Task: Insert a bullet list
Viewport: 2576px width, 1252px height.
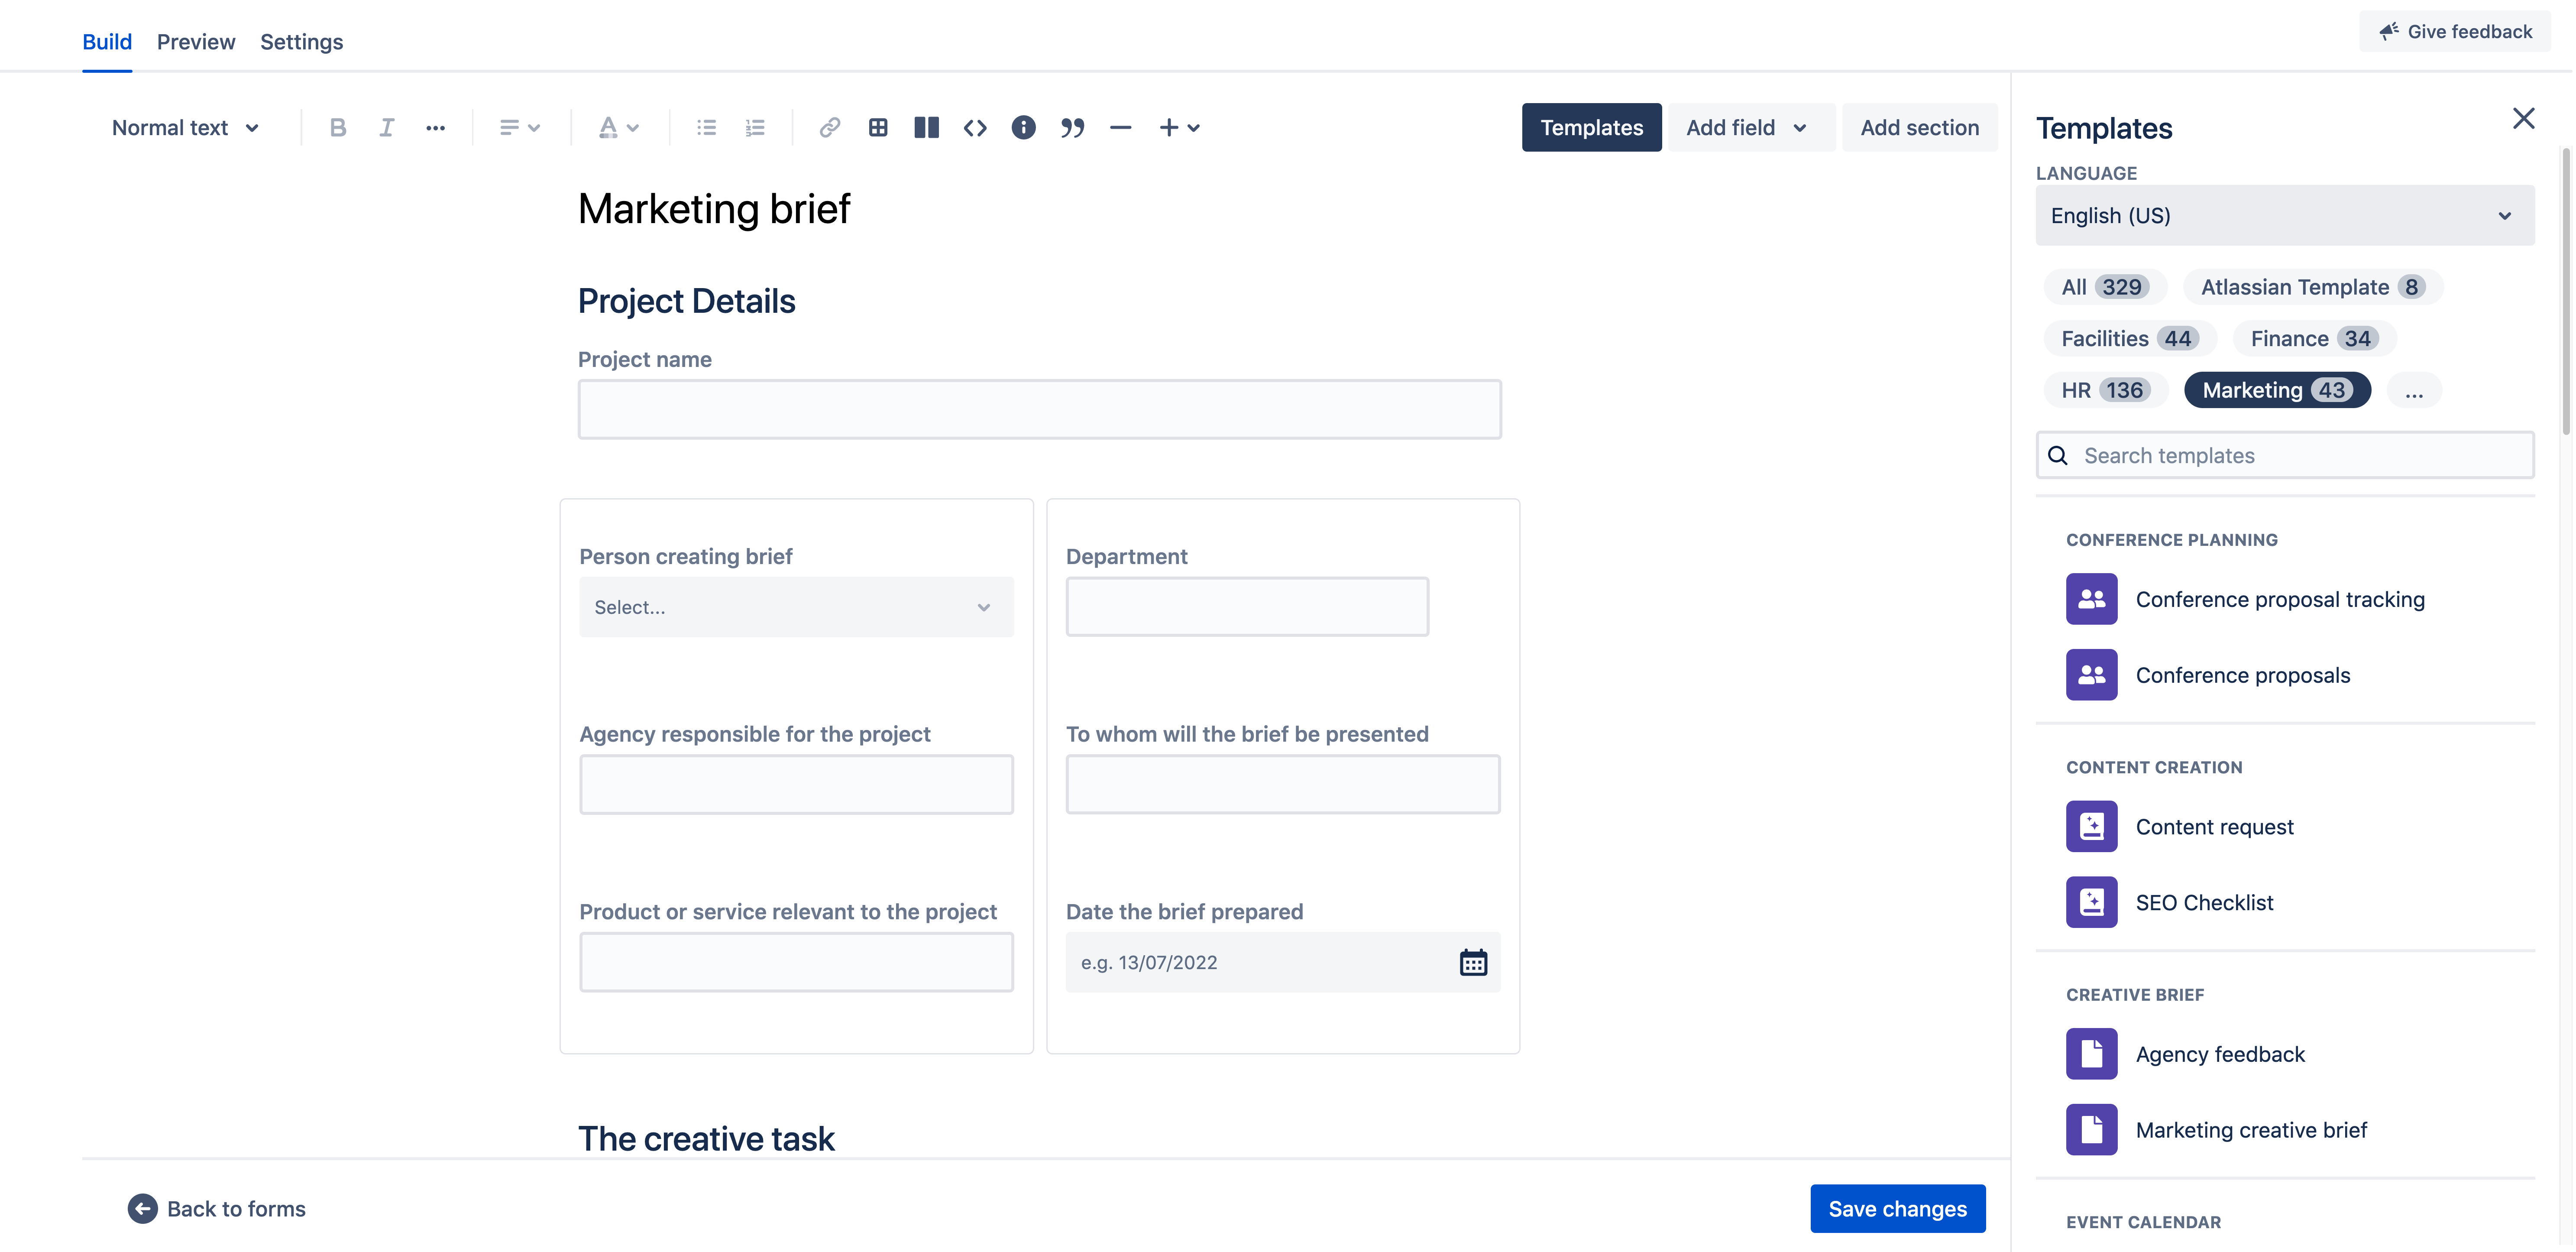Action: (706, 127)
